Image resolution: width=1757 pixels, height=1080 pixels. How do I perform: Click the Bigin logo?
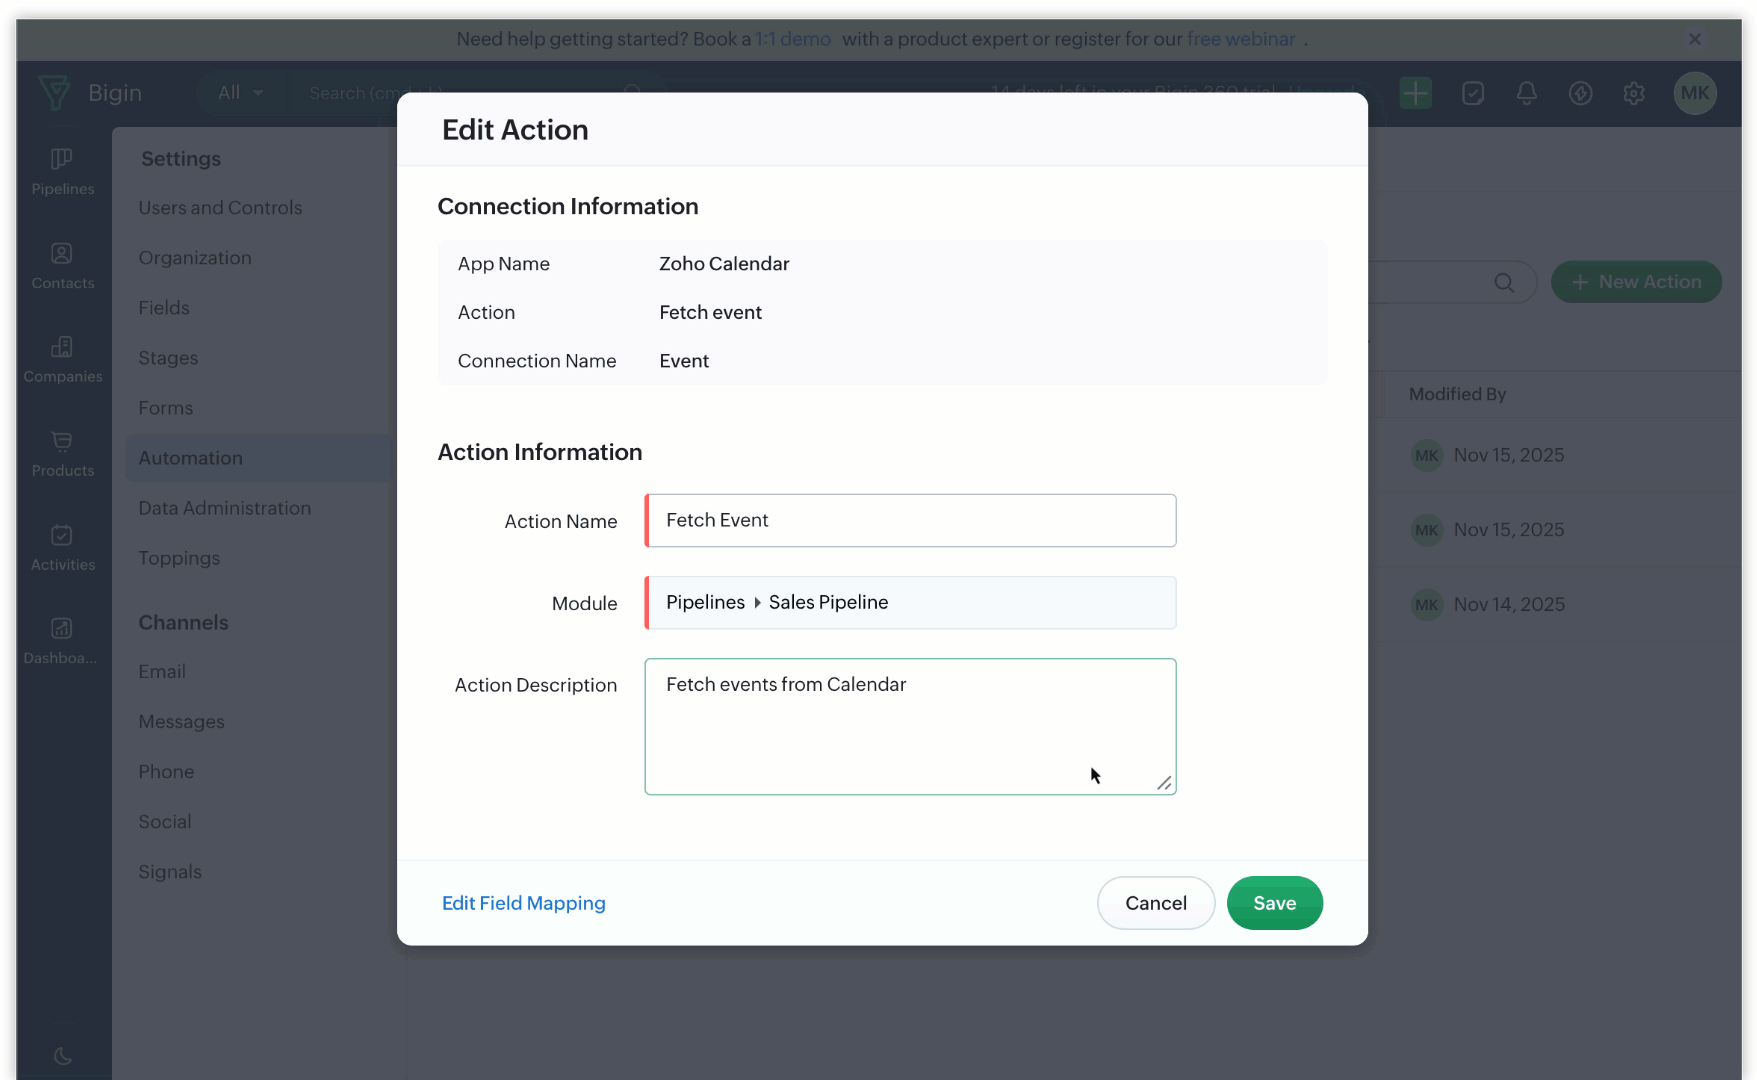pyautogui.click(x=90, y=93)
